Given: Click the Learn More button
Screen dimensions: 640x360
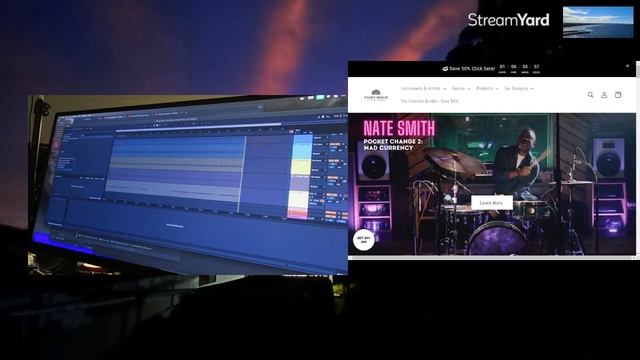Looking at the screenshot, I should [x=491, y=203].
